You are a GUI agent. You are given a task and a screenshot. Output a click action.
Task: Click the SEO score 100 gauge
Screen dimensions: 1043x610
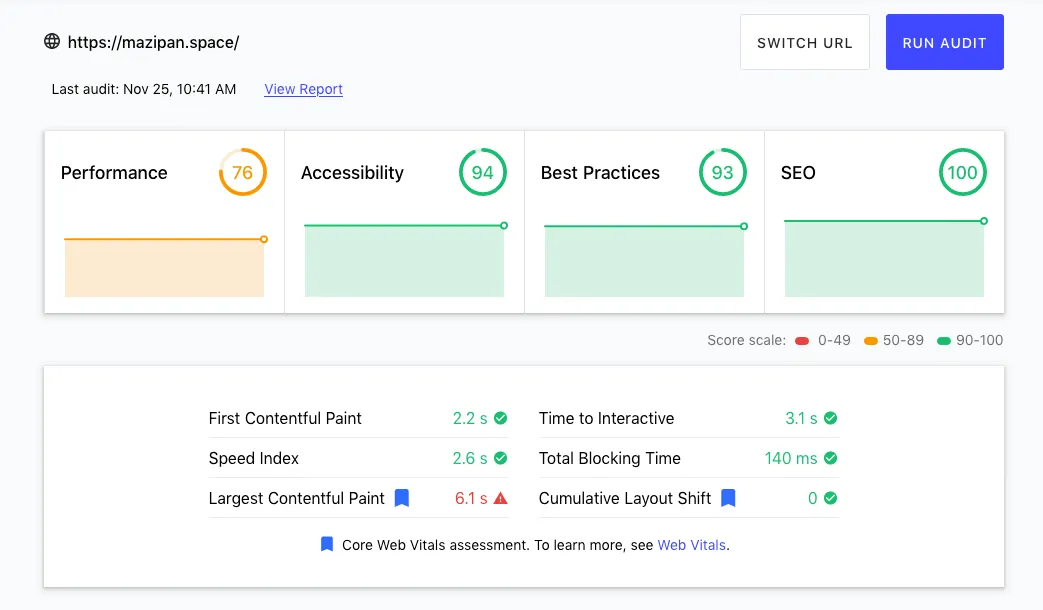pyautogui.click(x=962, y=173)
